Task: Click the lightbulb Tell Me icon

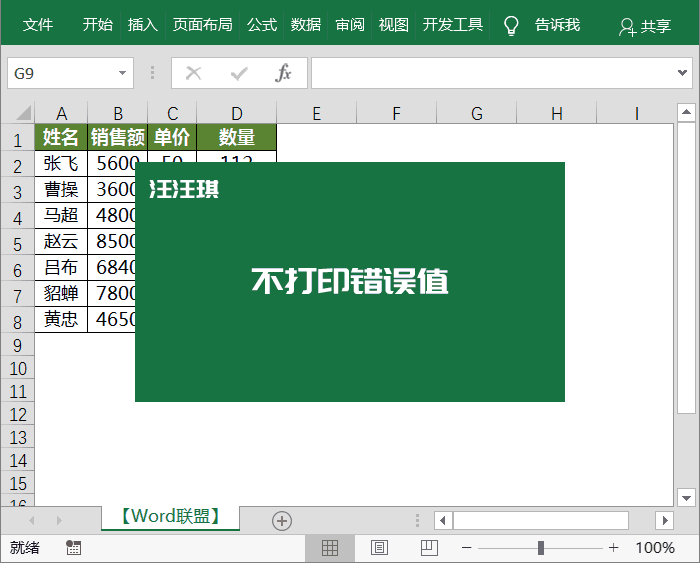Action: tap(511, 26)
